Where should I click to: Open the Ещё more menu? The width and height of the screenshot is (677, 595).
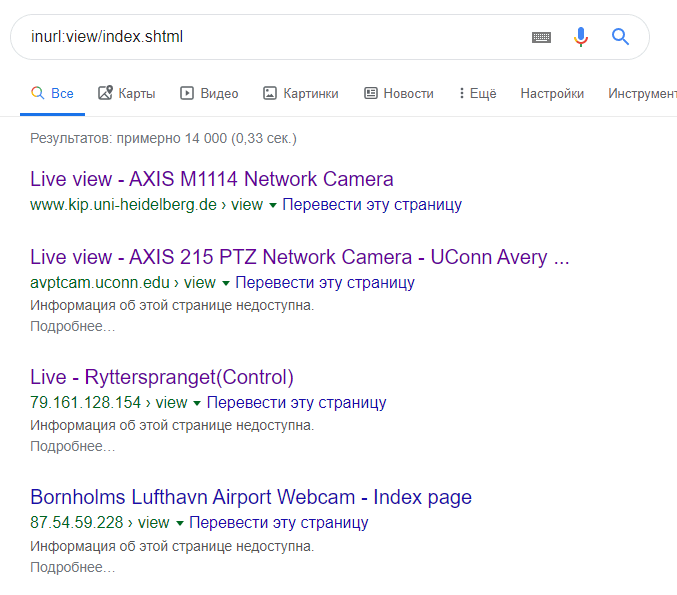coord(478,93)
